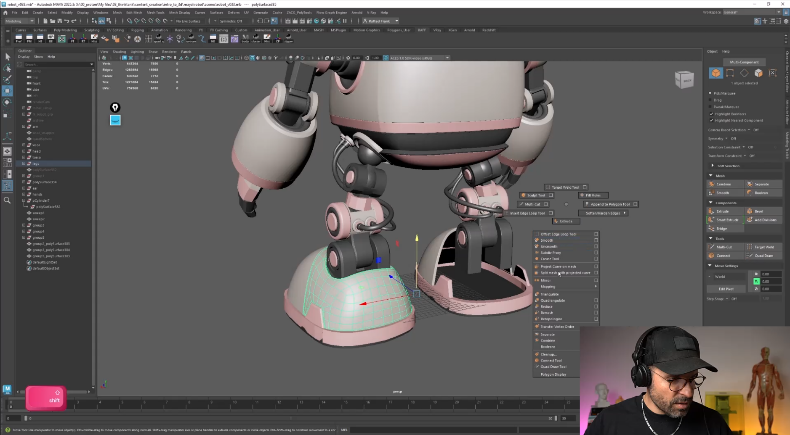Collapse the Mesh section in Modeling Toolkit

711,175
